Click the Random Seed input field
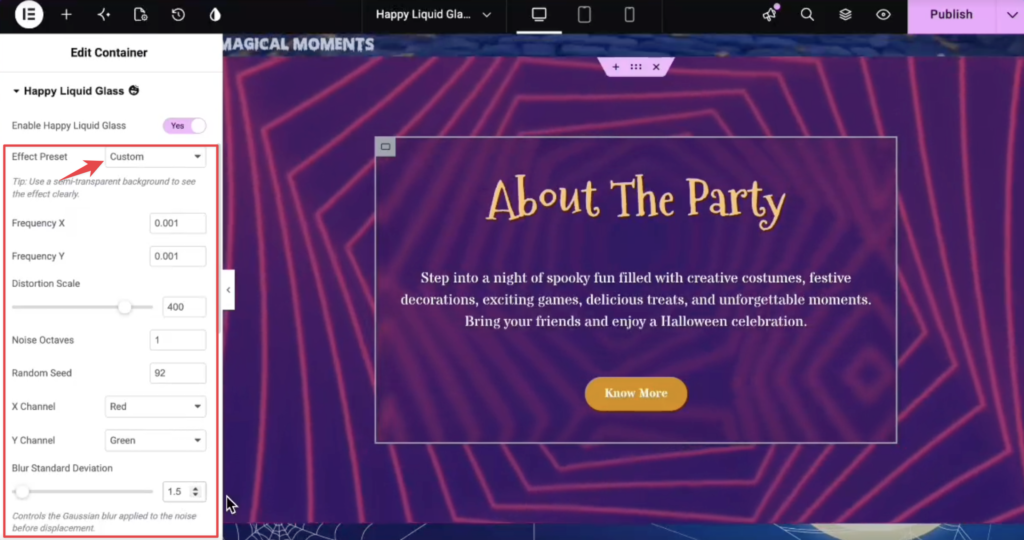The height and width of the screenshot is (540, 1024). point(178,373)
